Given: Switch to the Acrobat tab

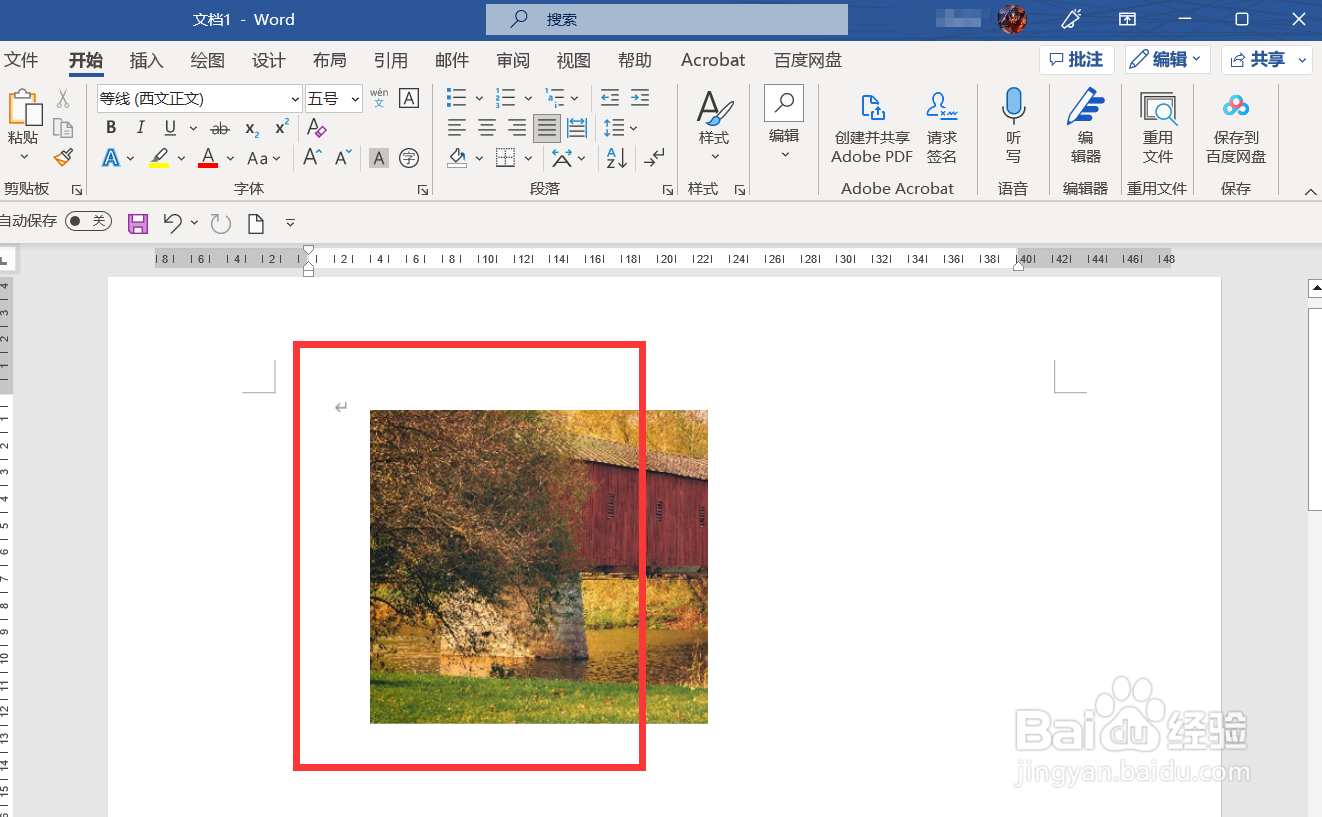Looking at the screenshot, I should 713,60.
